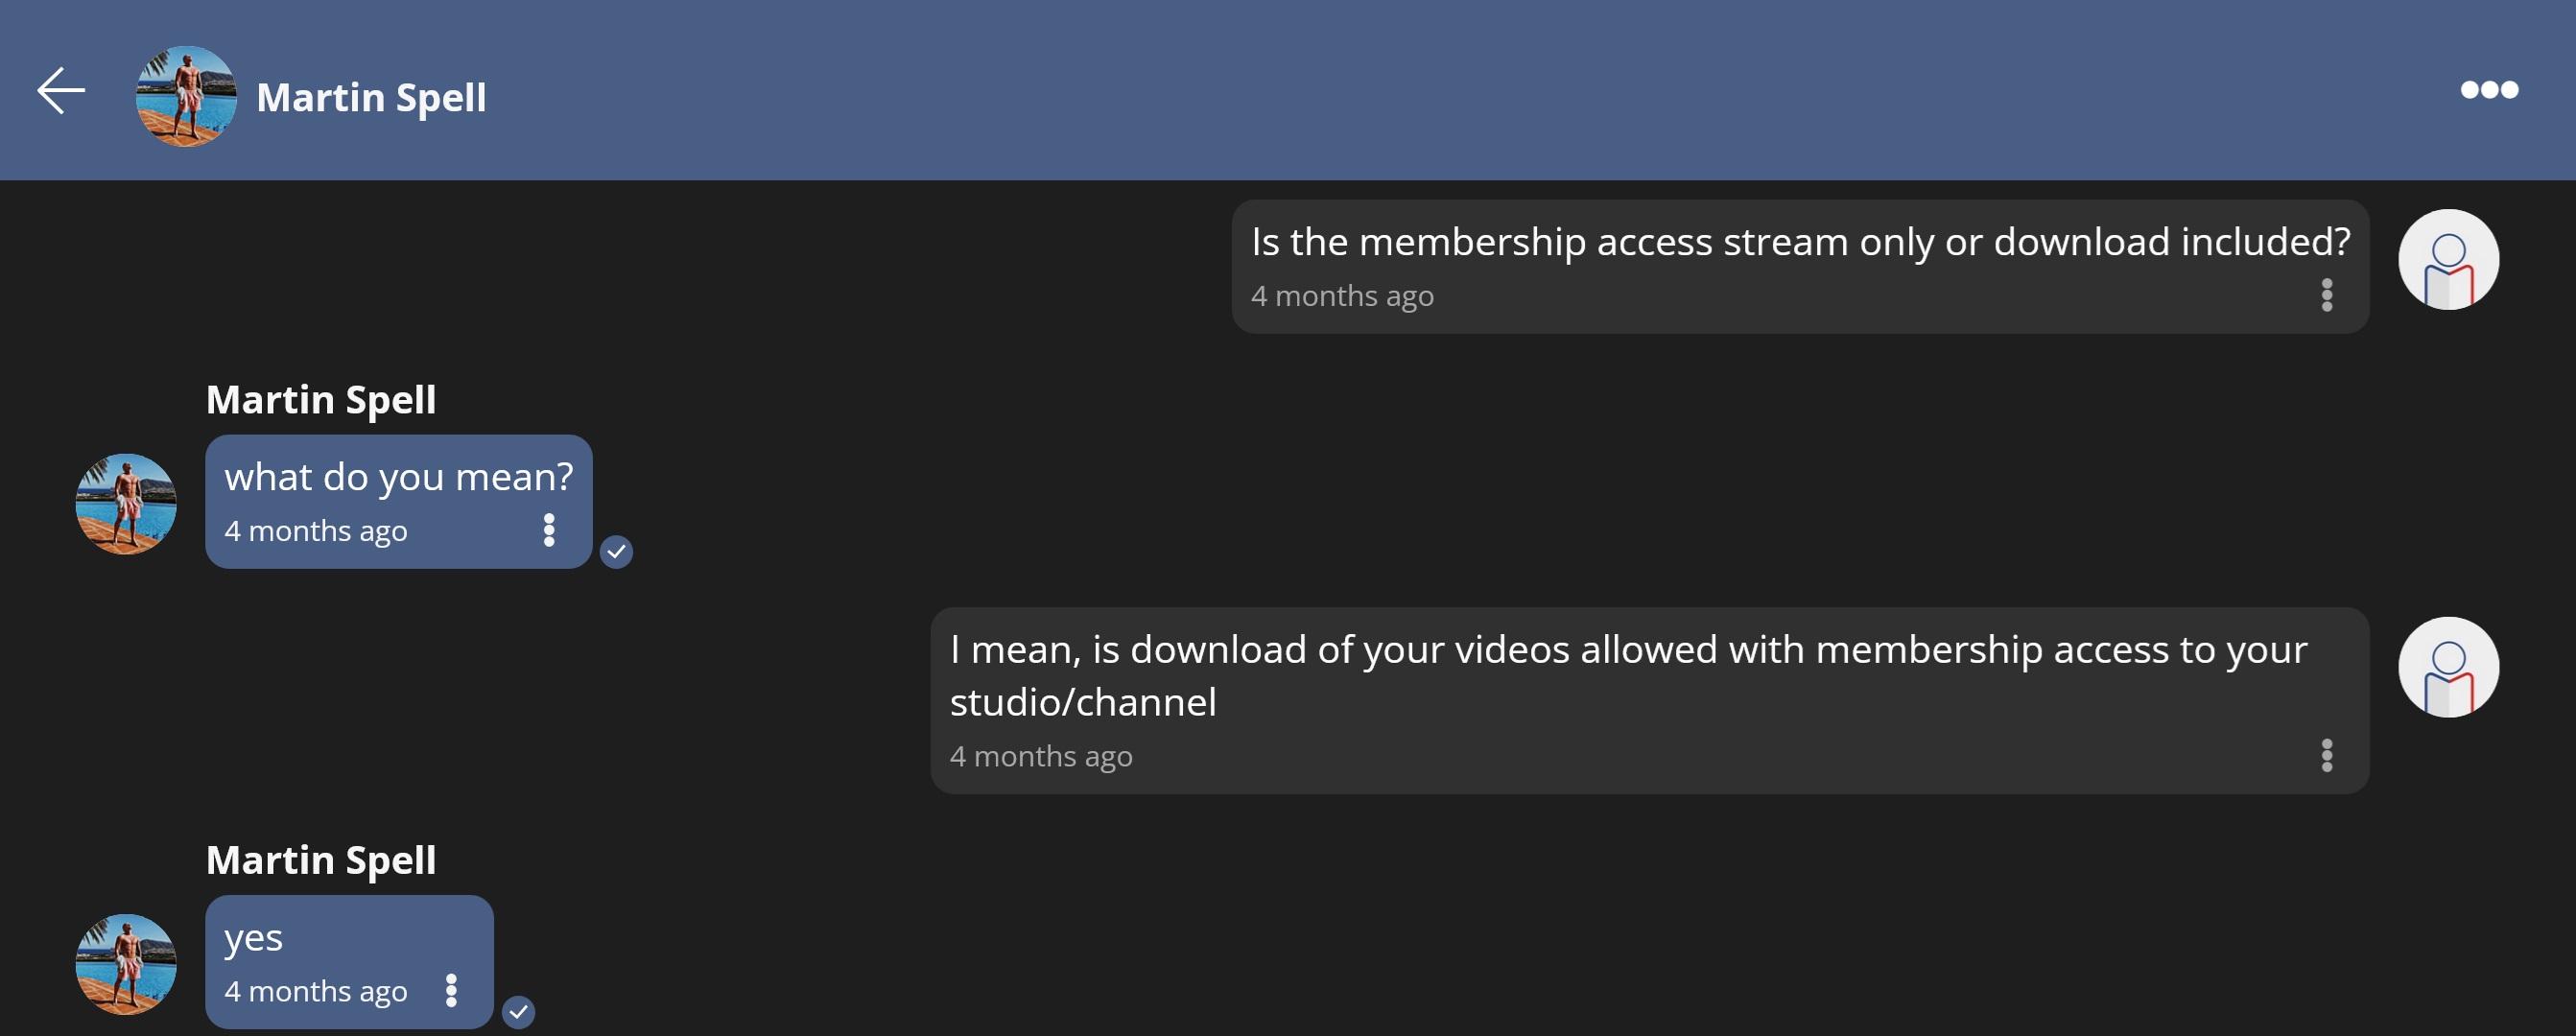Click the back arrow in header
Image resolution: width=2576 pixels, height=1036 pixels.
click(61, 92)
